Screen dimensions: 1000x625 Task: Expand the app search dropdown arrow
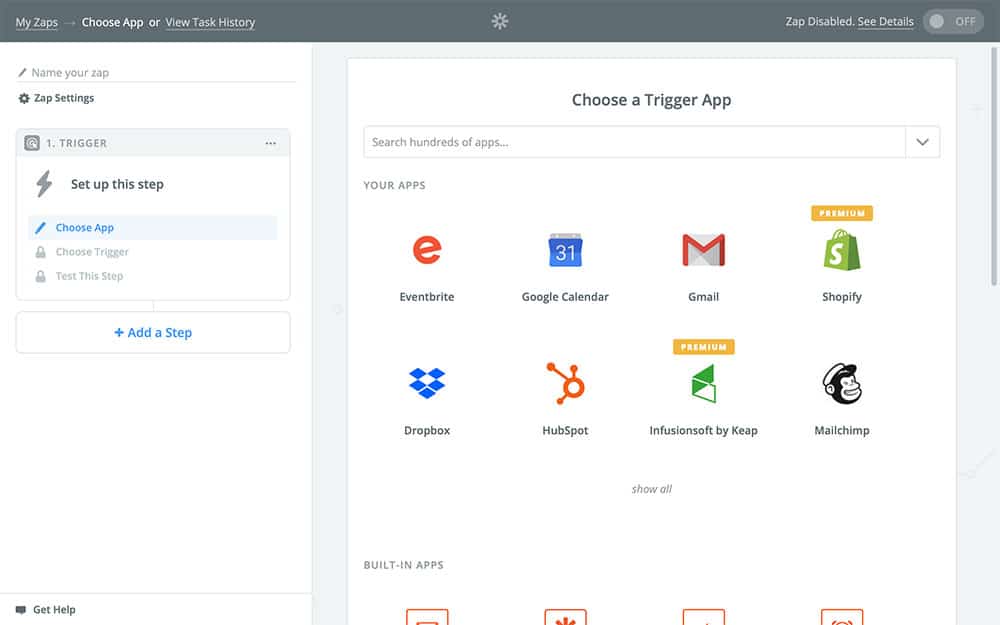pos(922,142)
